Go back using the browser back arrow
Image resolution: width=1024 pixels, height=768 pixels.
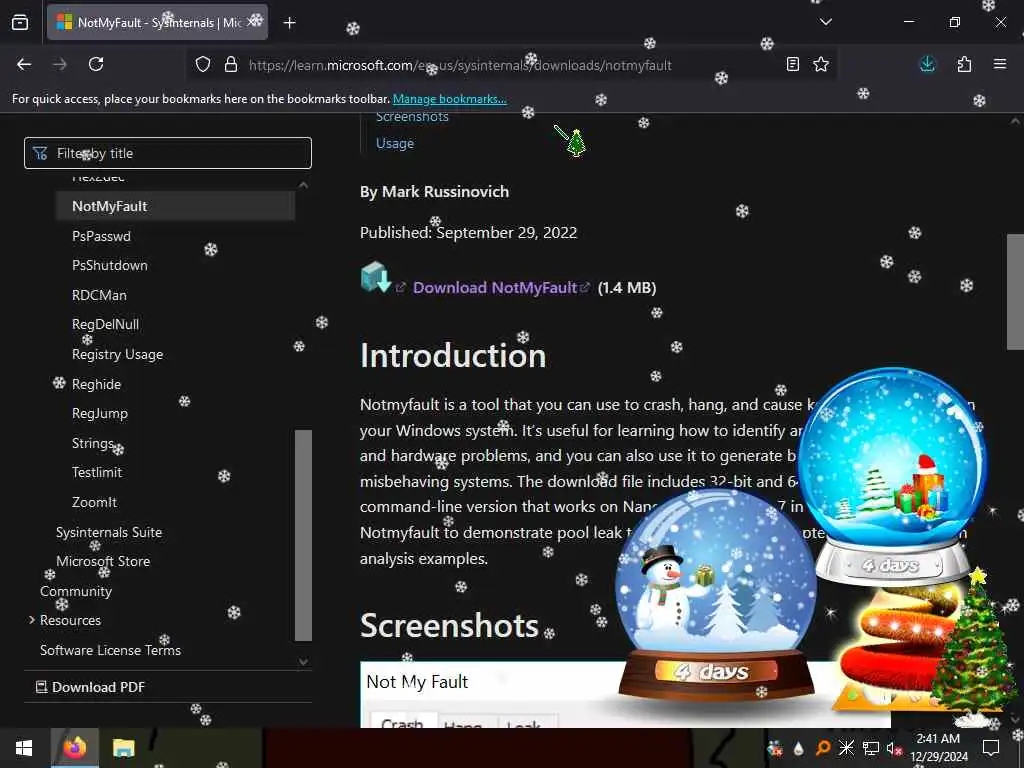[24, 64]
